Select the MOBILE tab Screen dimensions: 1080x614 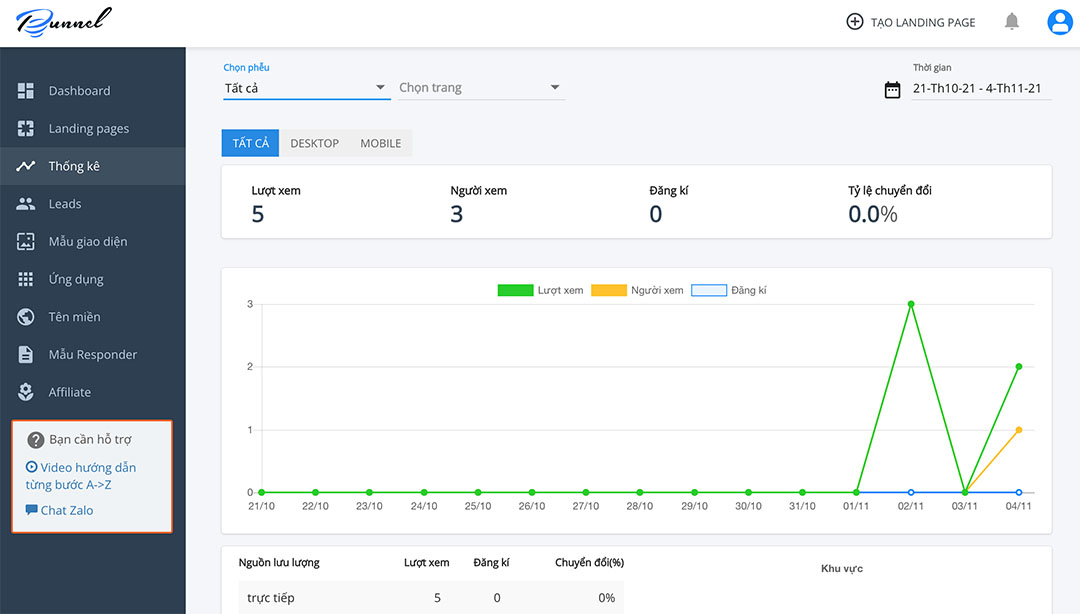tap(380, 143)
